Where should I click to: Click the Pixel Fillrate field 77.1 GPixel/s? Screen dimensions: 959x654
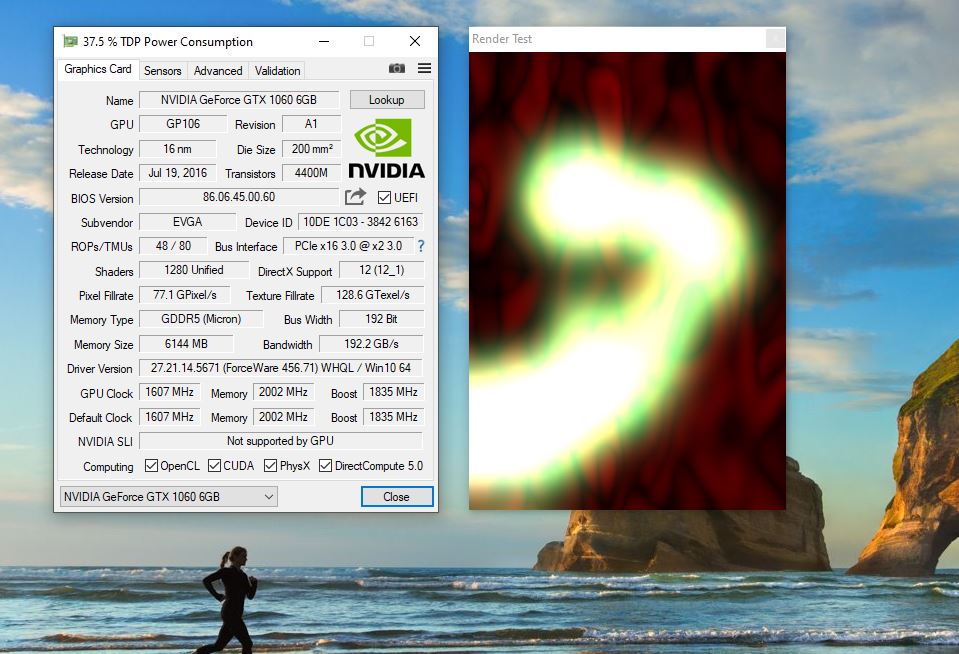pos(185,295)
